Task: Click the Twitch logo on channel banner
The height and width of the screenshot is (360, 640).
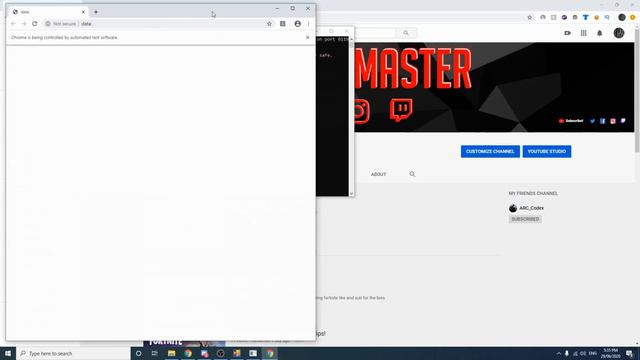Action: coord(401,110)
